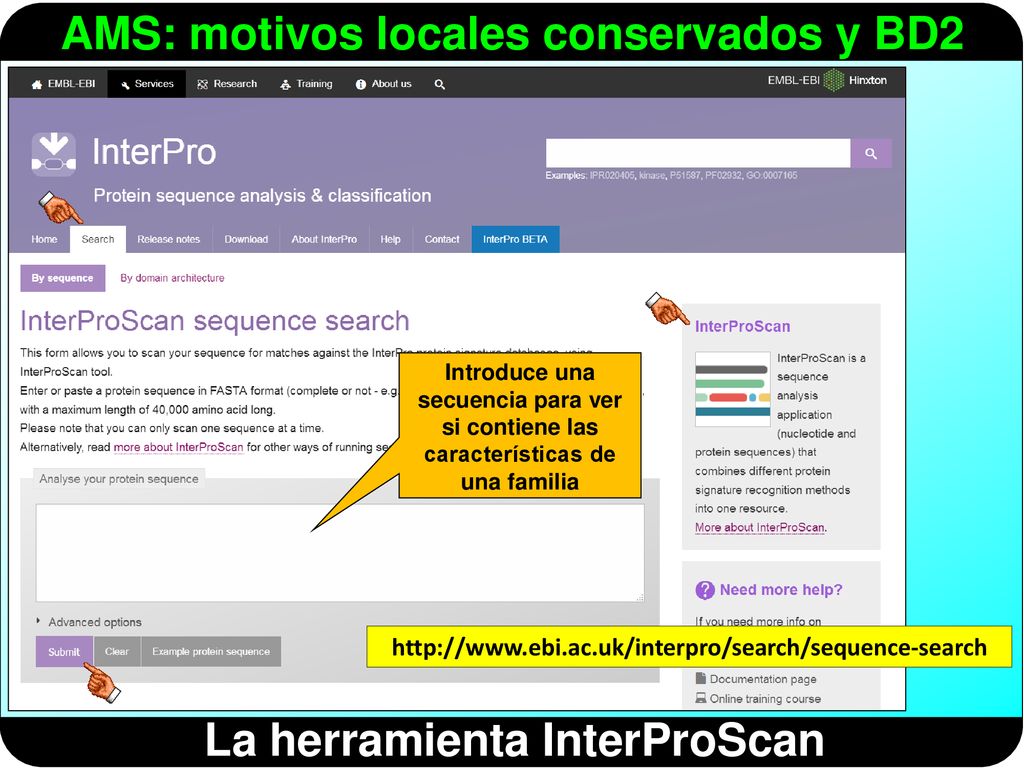
Task: Click the example ID 'IPR020405'
Action: pos(612,175)
